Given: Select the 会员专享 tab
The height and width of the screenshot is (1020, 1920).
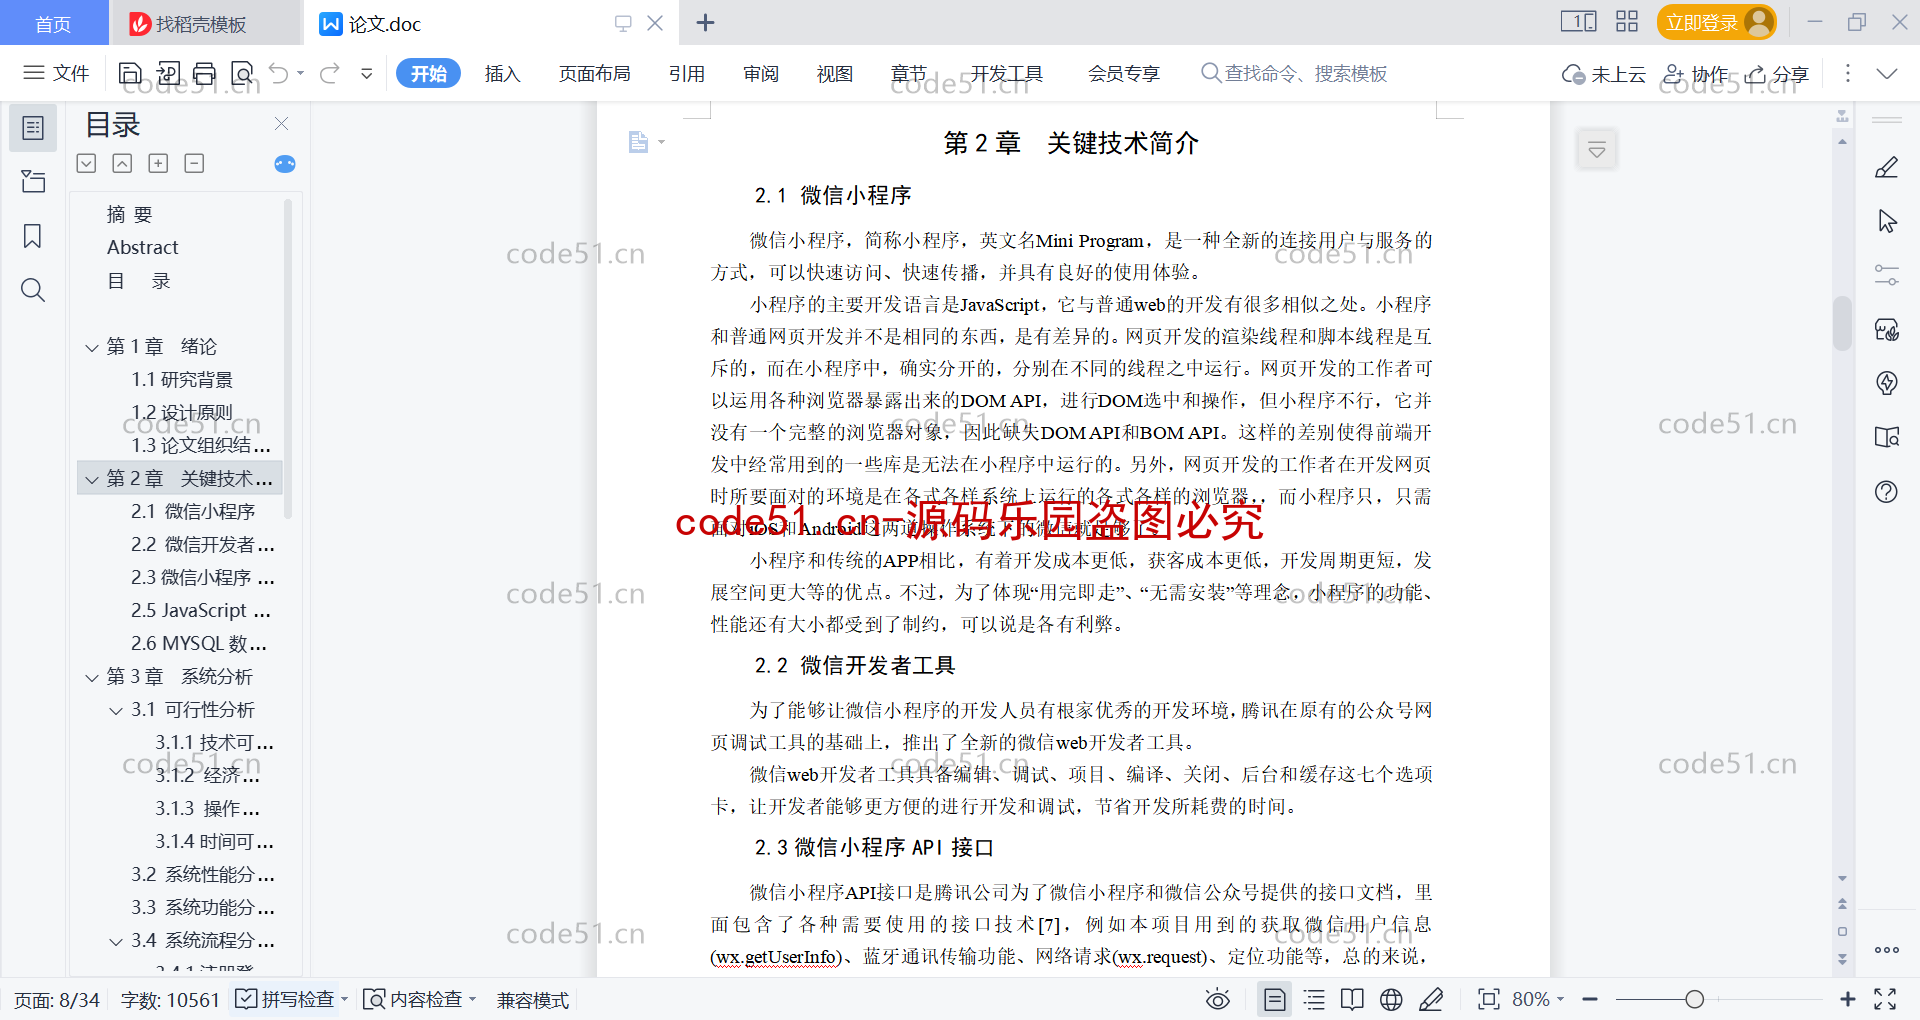Looking at the screenshot, I should pos(1124,73).
